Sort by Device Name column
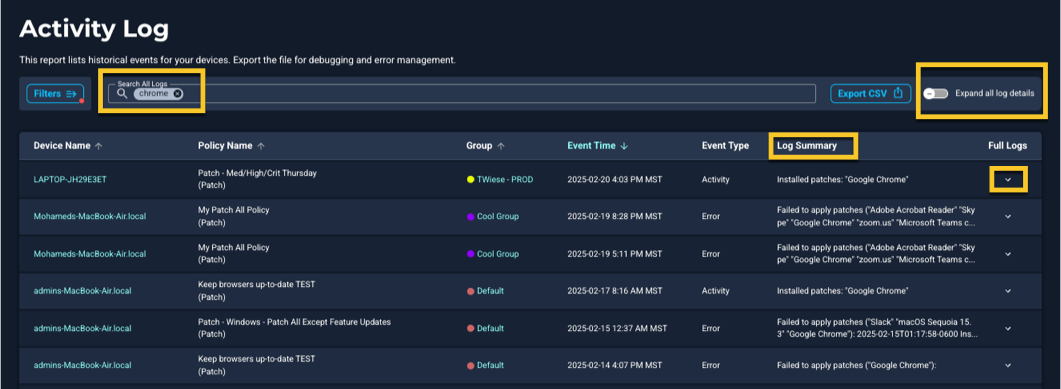Screen dimensions: 1061x389 [68, 145]
